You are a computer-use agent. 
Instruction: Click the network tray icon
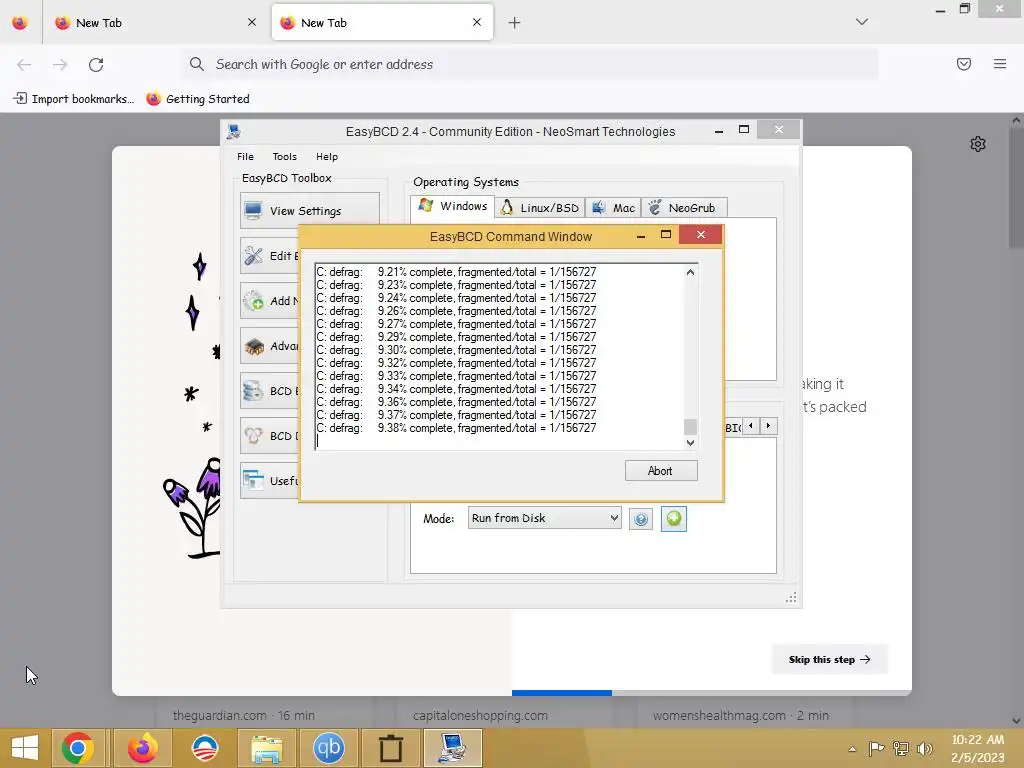click(901, 748)
